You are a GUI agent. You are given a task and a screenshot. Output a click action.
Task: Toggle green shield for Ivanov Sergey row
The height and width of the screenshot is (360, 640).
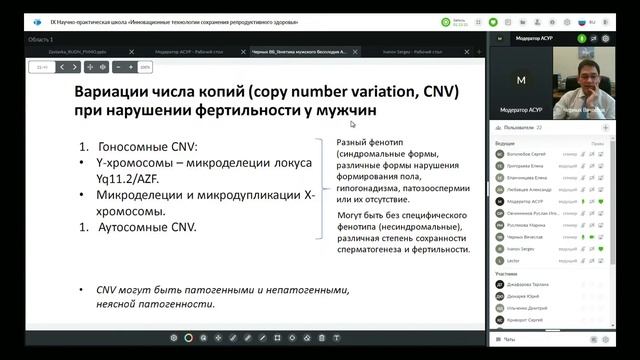[601, 249]
